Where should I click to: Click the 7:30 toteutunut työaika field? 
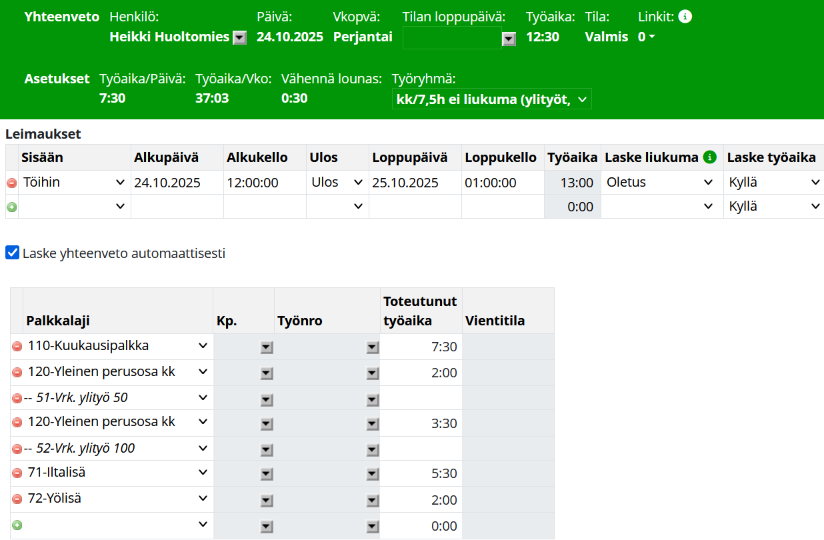(421, 346)
